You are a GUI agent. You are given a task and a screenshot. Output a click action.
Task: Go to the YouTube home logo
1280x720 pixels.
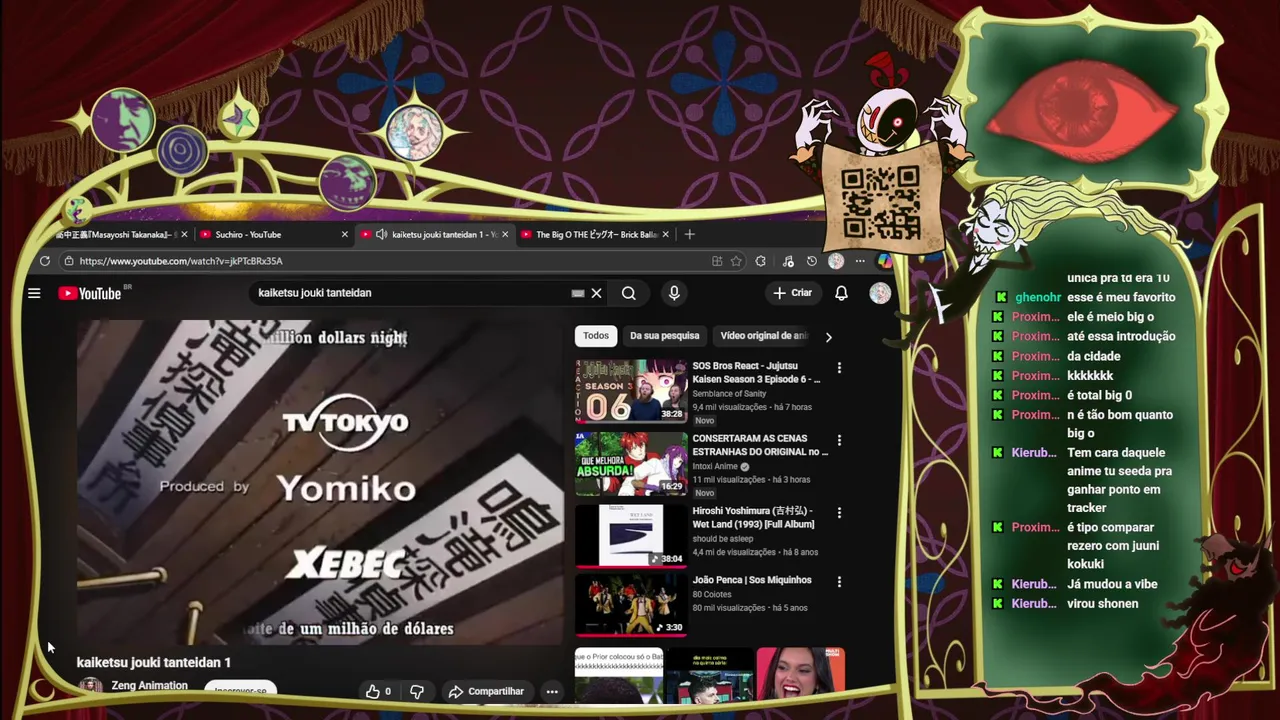click(90, 293)
